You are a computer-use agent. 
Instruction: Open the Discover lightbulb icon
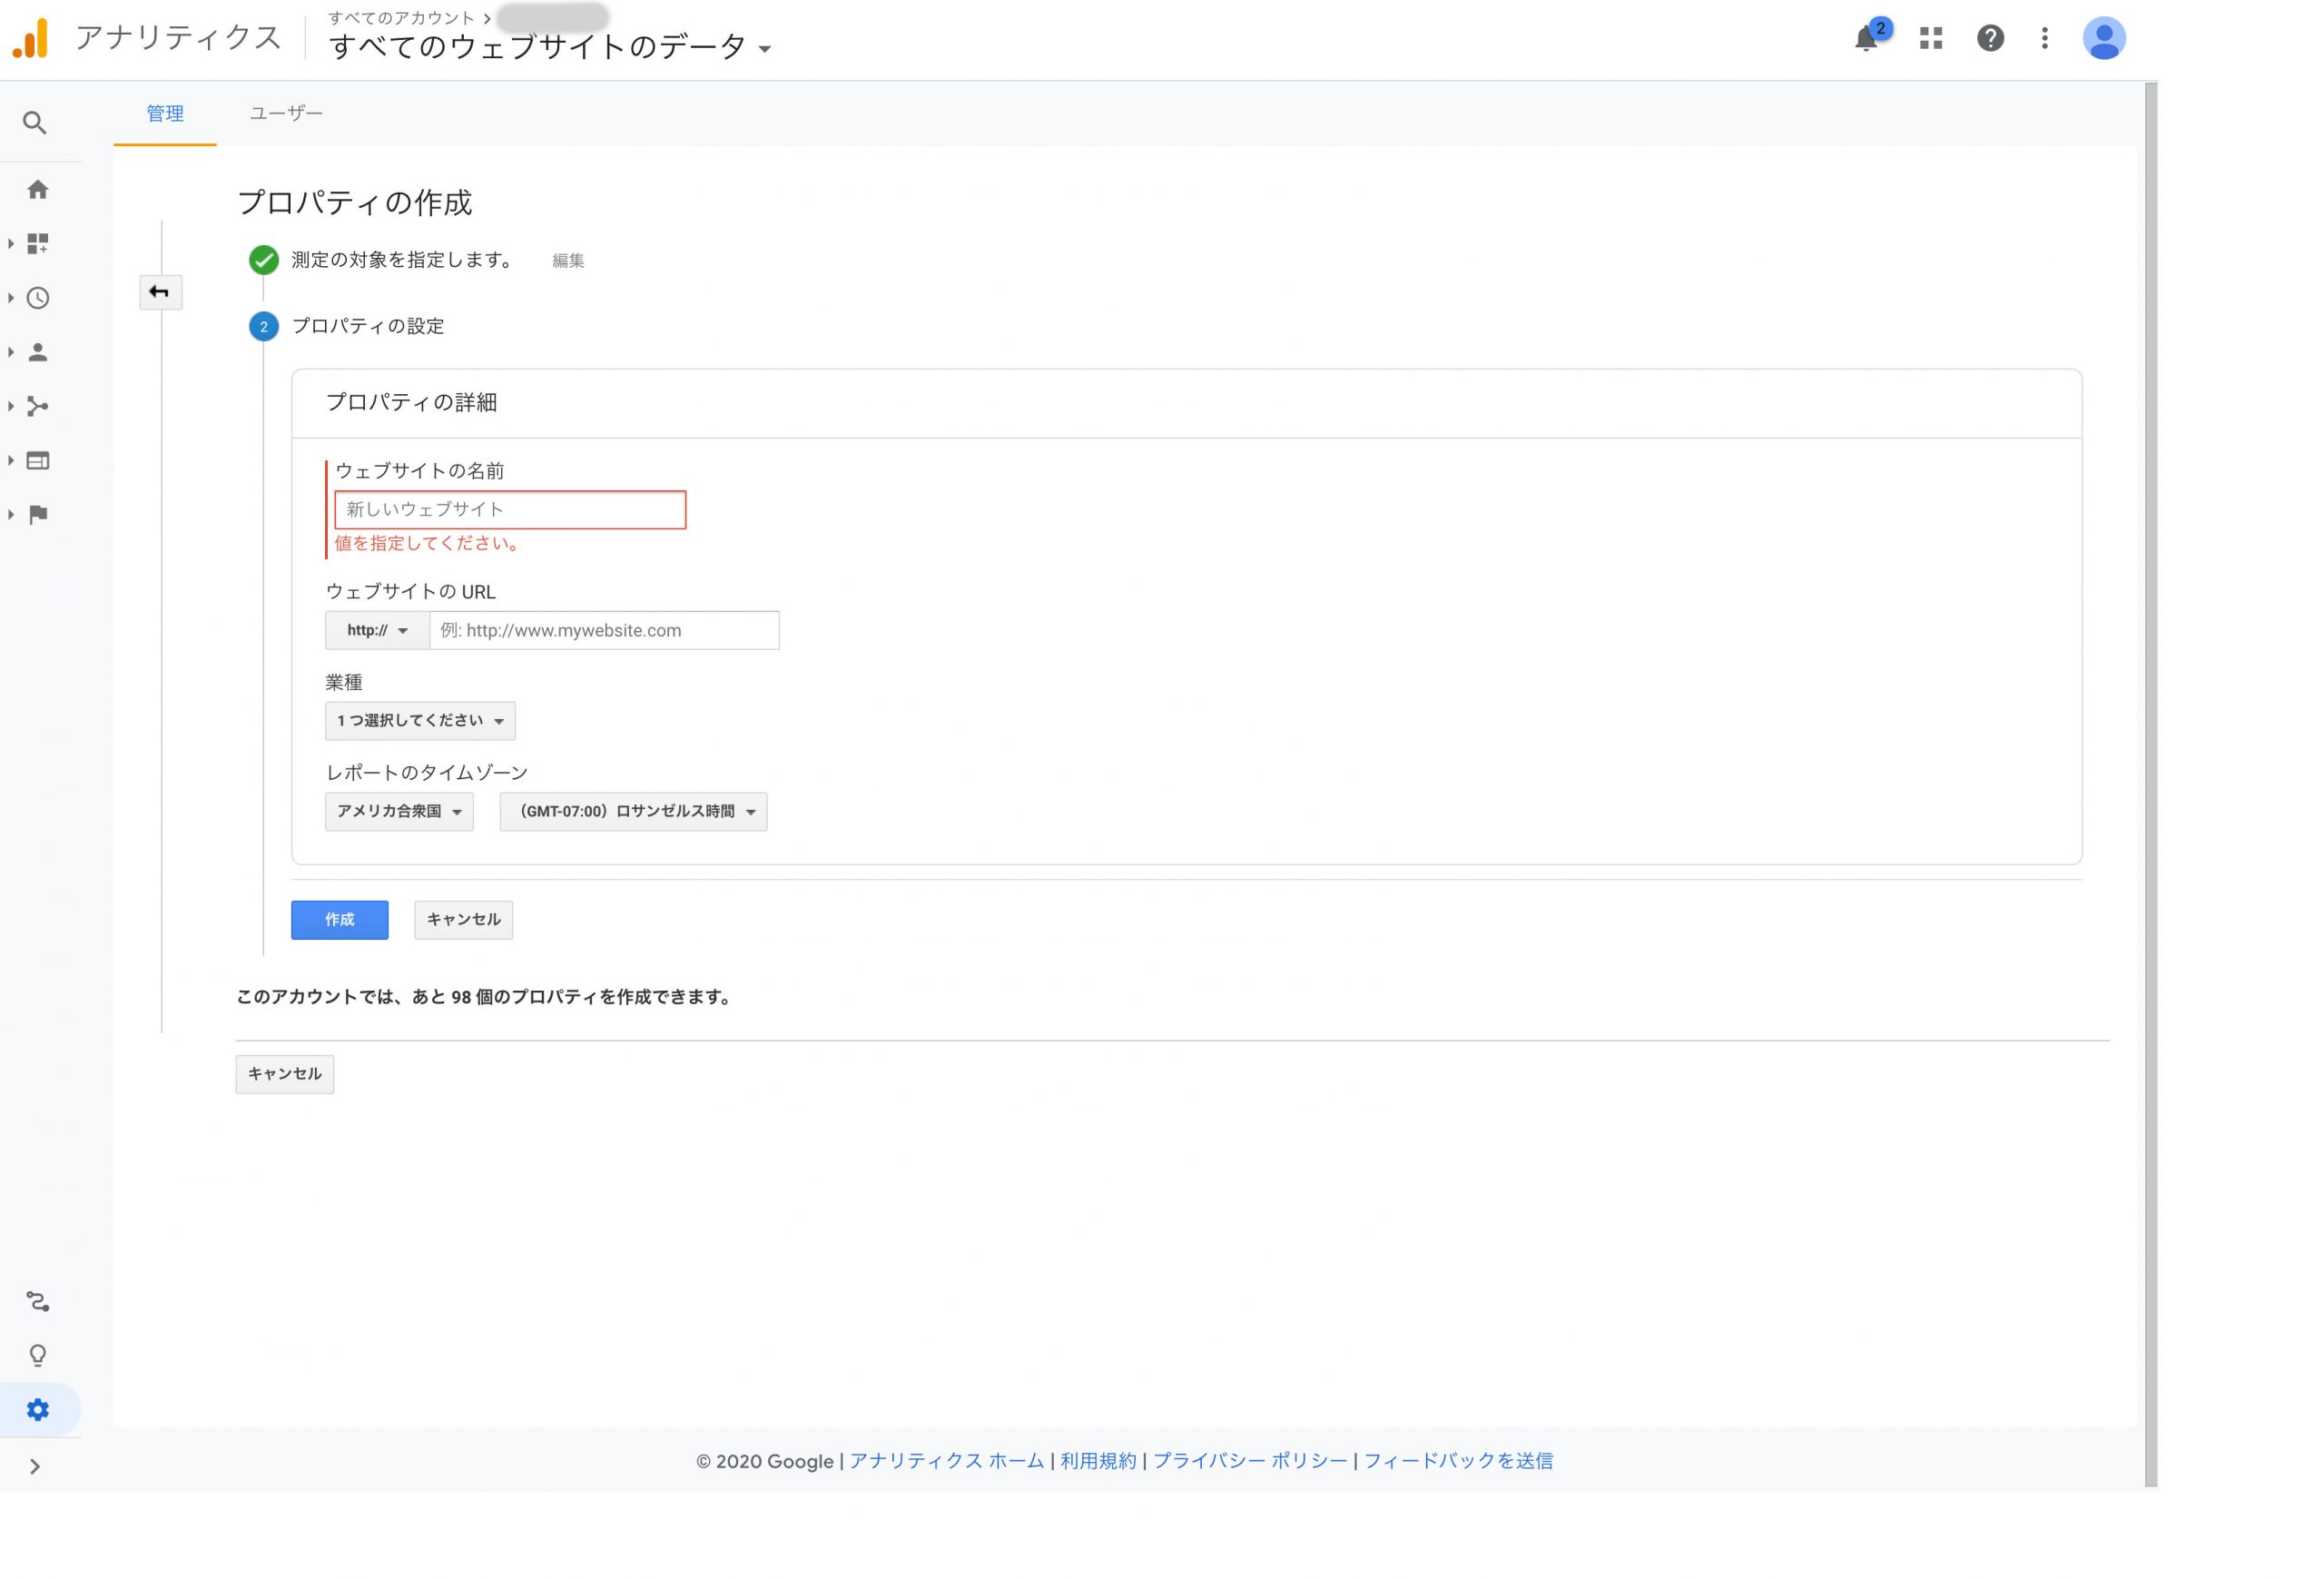(x=38, y=1356)
